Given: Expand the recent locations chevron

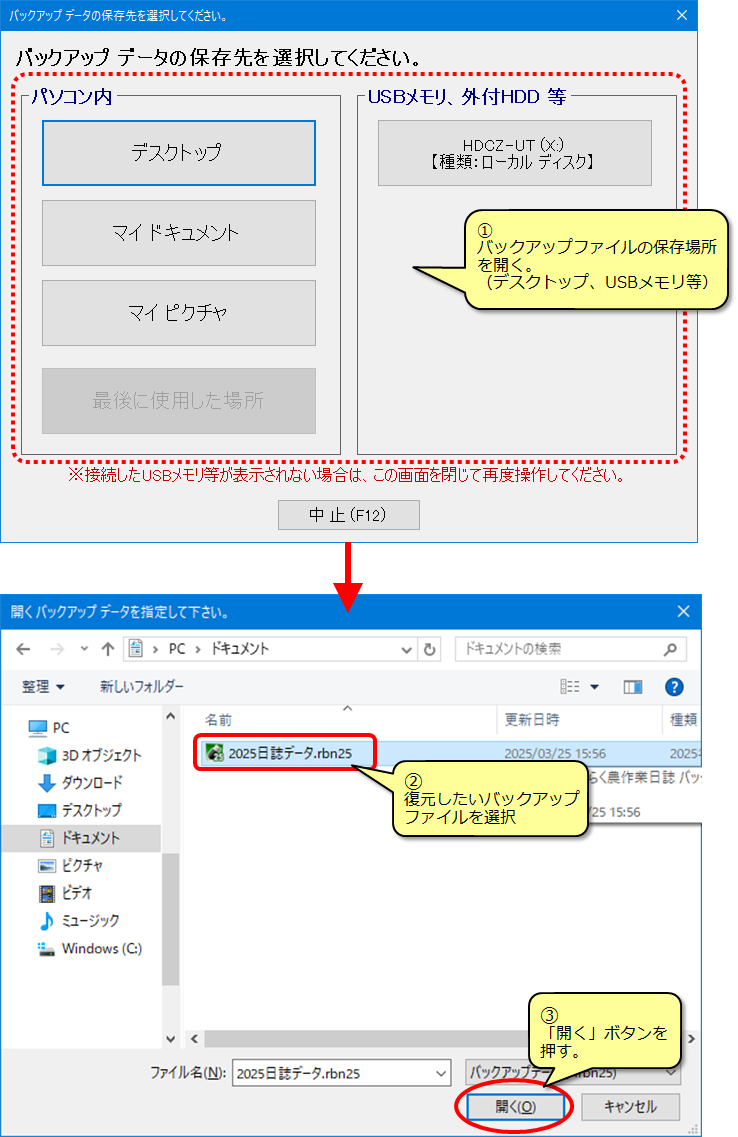Looking at the screenshot, I should (83, 649).
